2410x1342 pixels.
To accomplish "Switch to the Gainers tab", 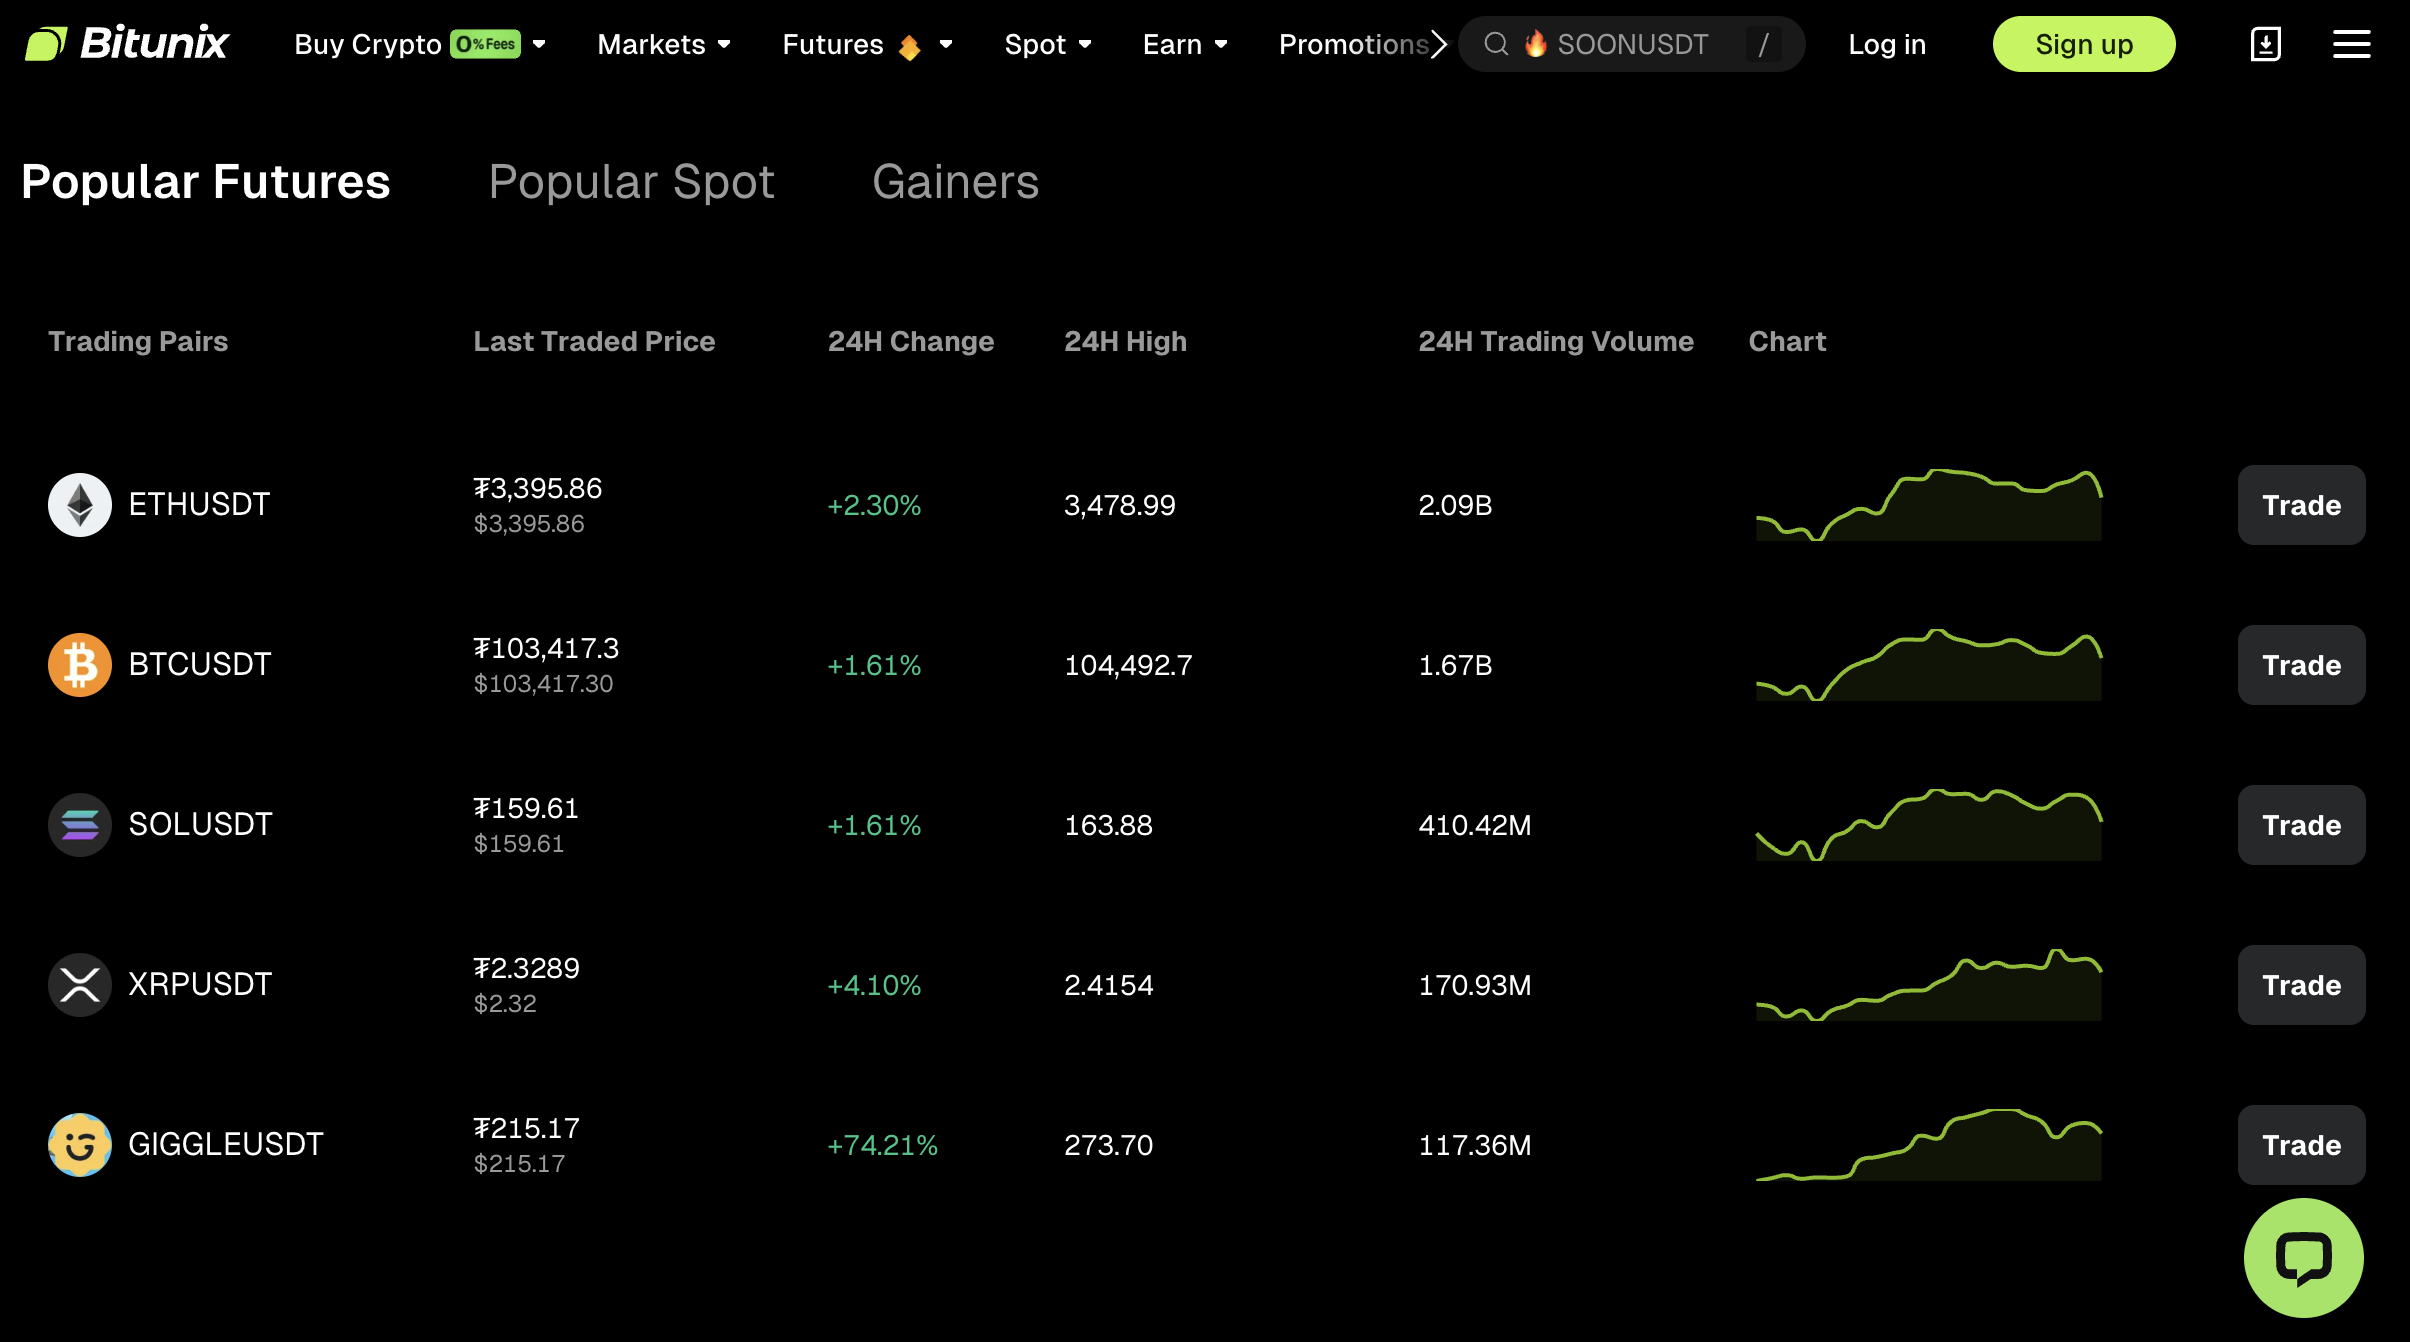I will pos(955,182).
